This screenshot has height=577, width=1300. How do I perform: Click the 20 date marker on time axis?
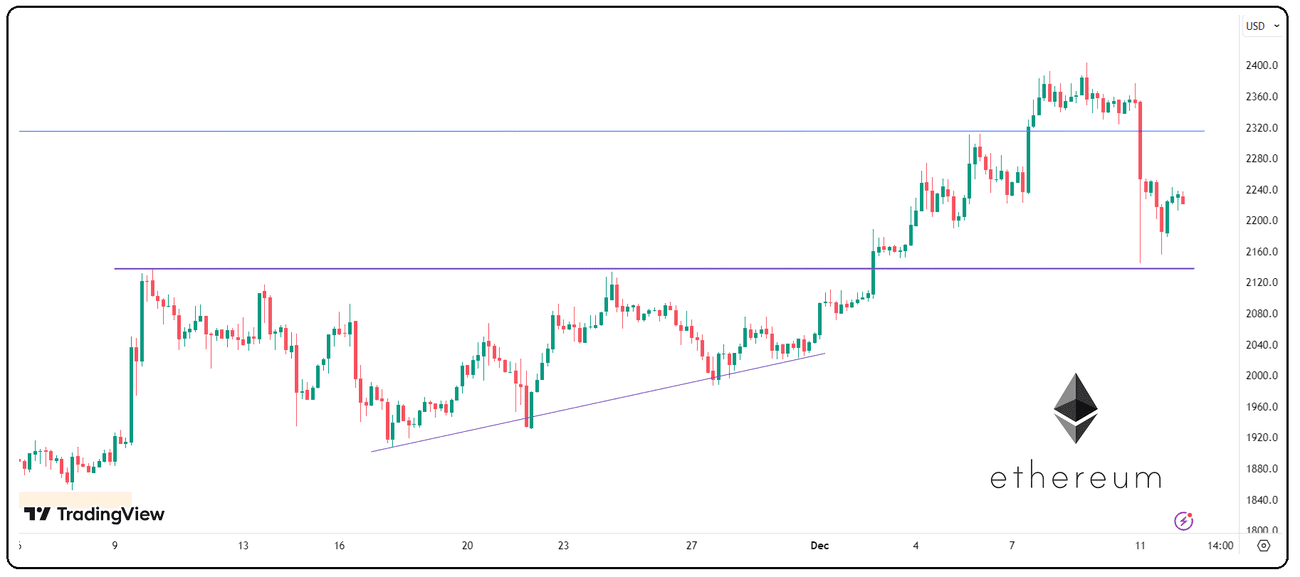point(467,546)
